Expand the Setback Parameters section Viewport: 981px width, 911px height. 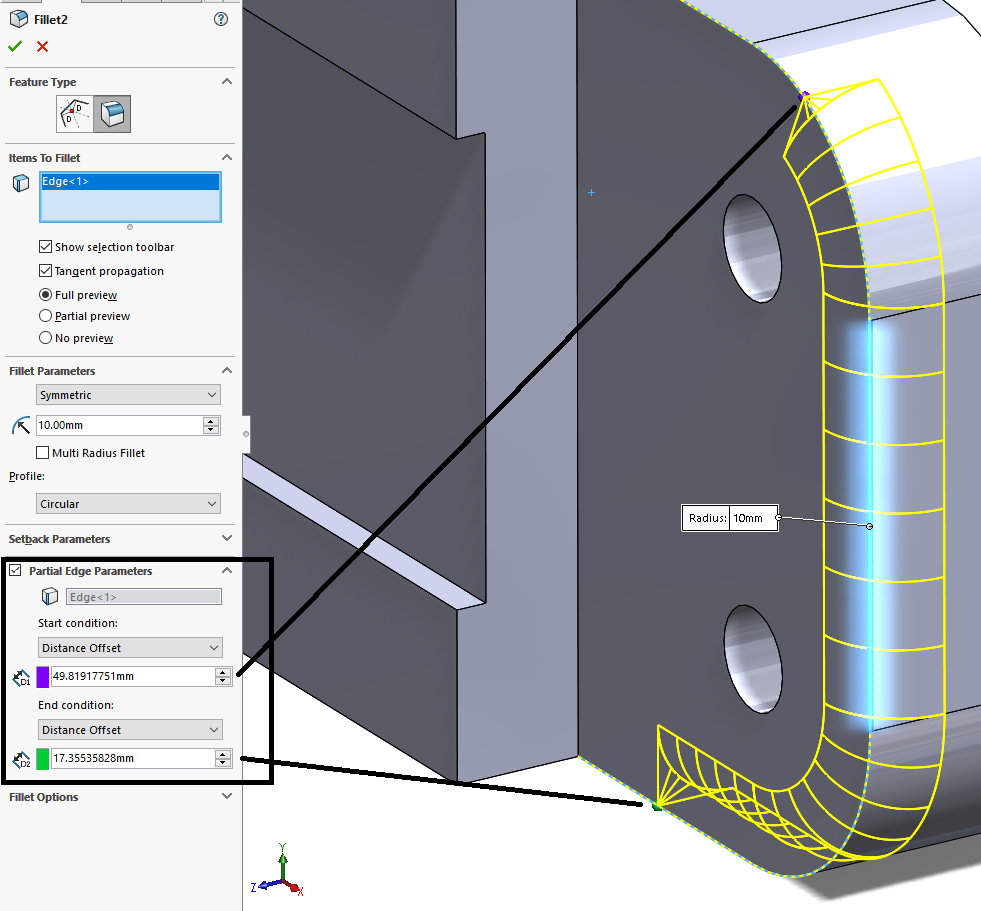pos(226,539)
